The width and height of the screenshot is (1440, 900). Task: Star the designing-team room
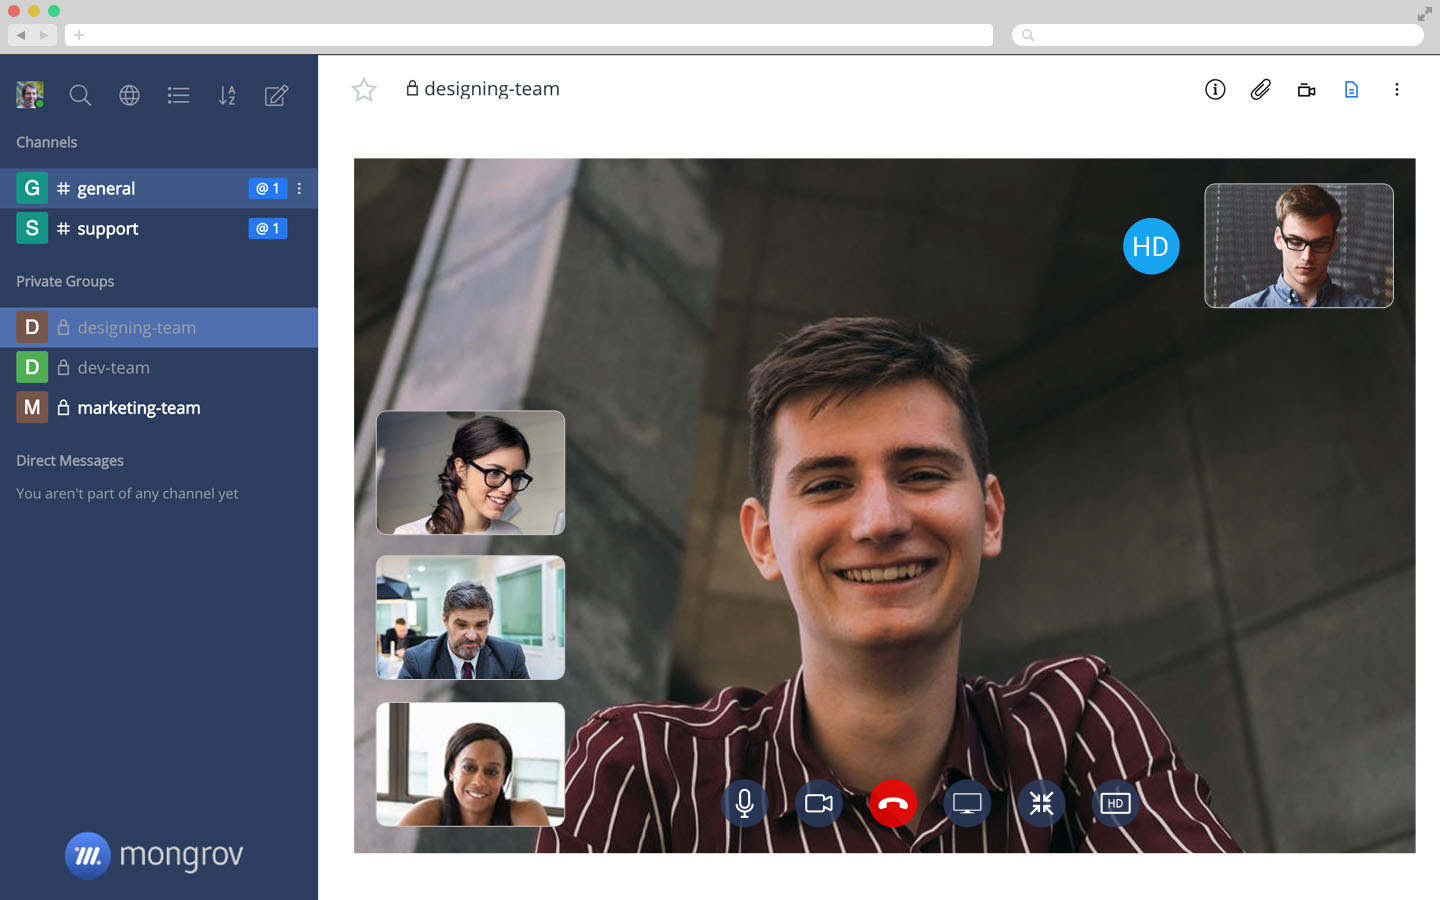[364, 90]
